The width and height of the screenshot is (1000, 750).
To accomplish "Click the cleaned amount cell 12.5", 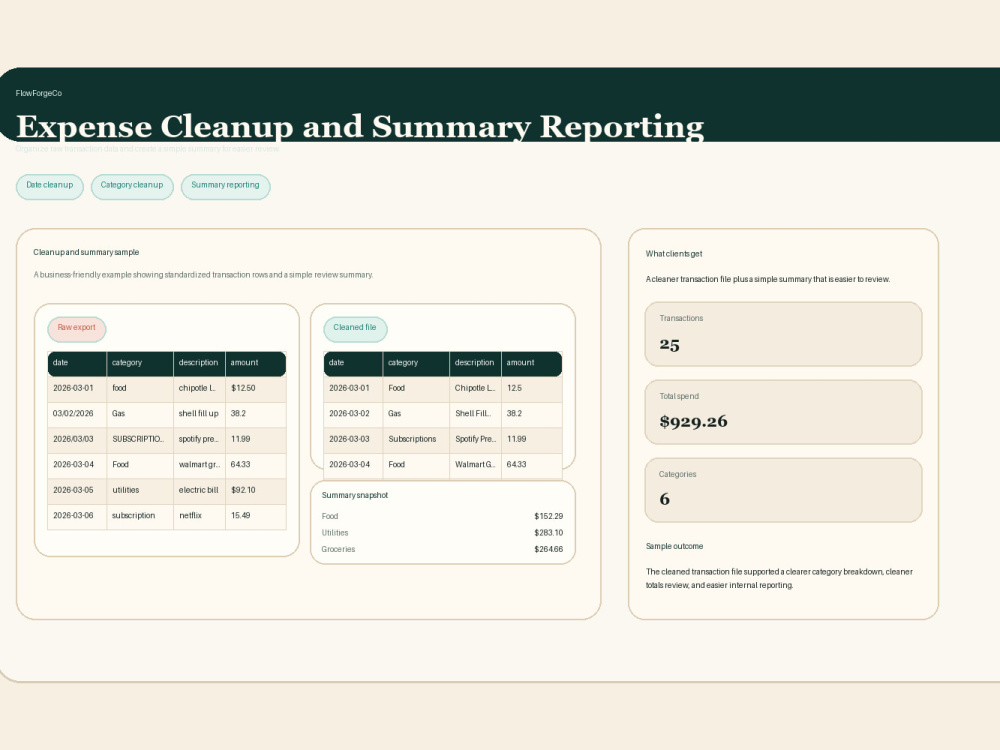I will coord(532,389).
